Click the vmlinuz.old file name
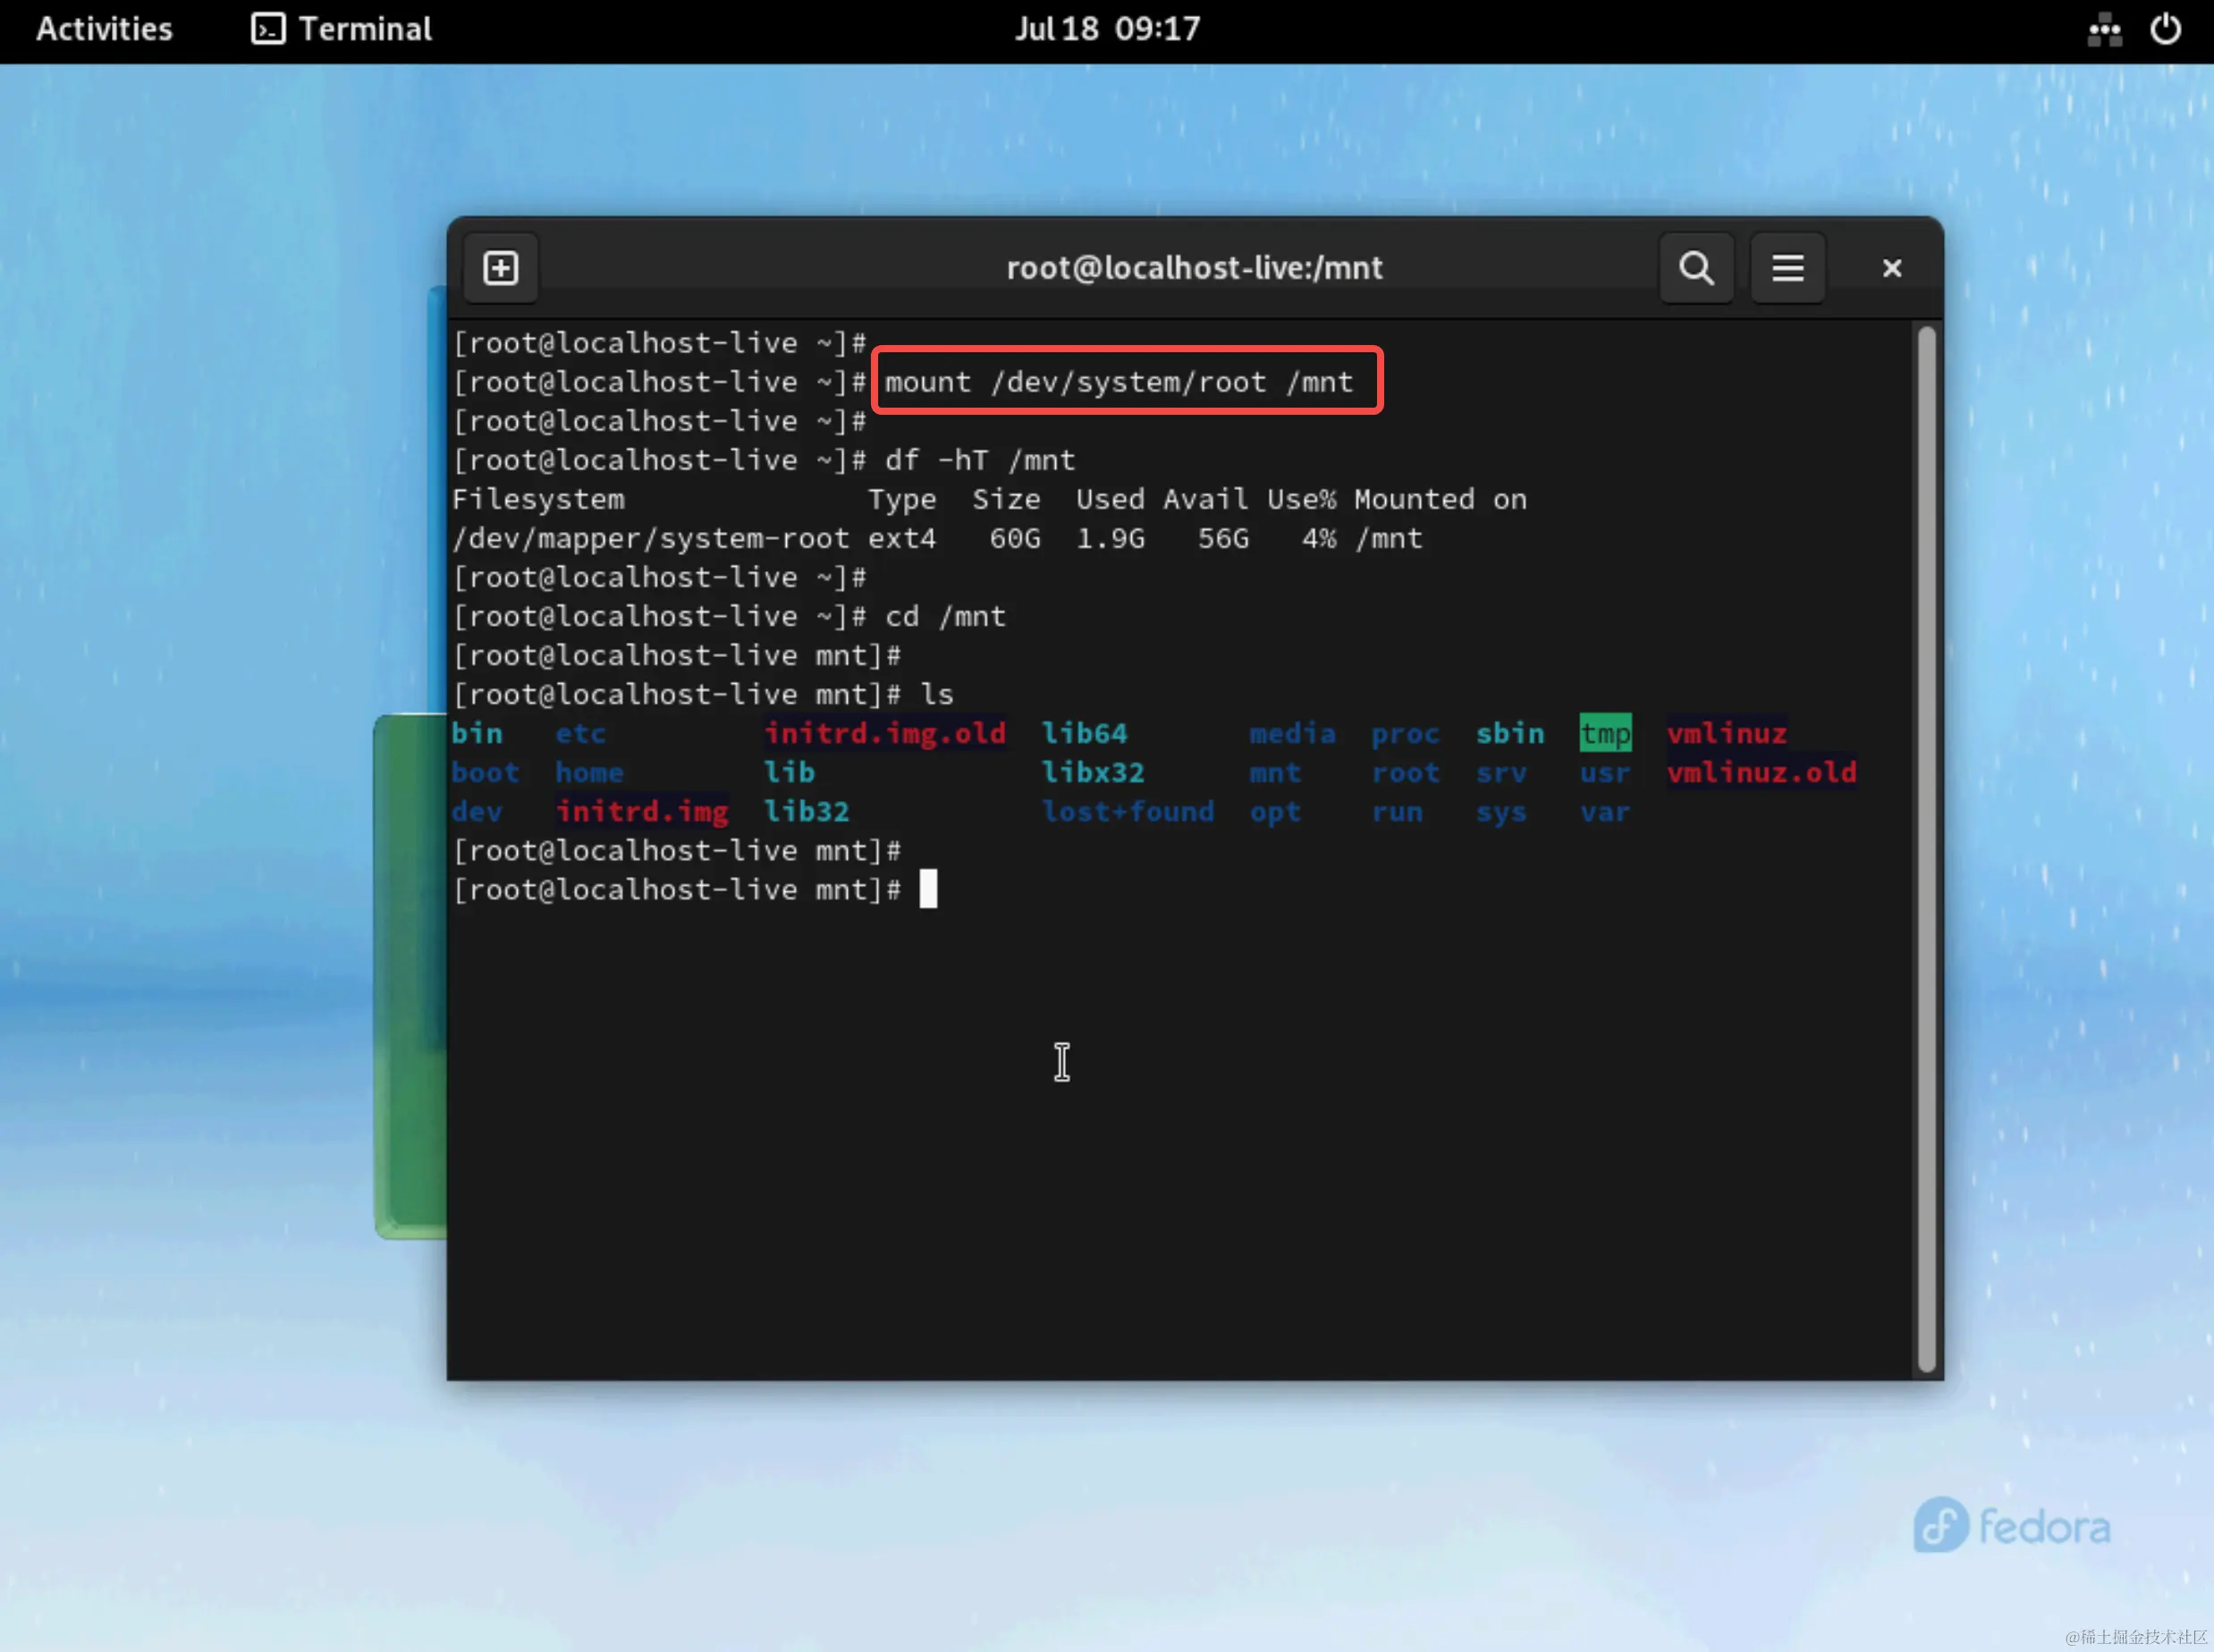Viewport: 2214px width, 1652px height. tap(1761, 773)
